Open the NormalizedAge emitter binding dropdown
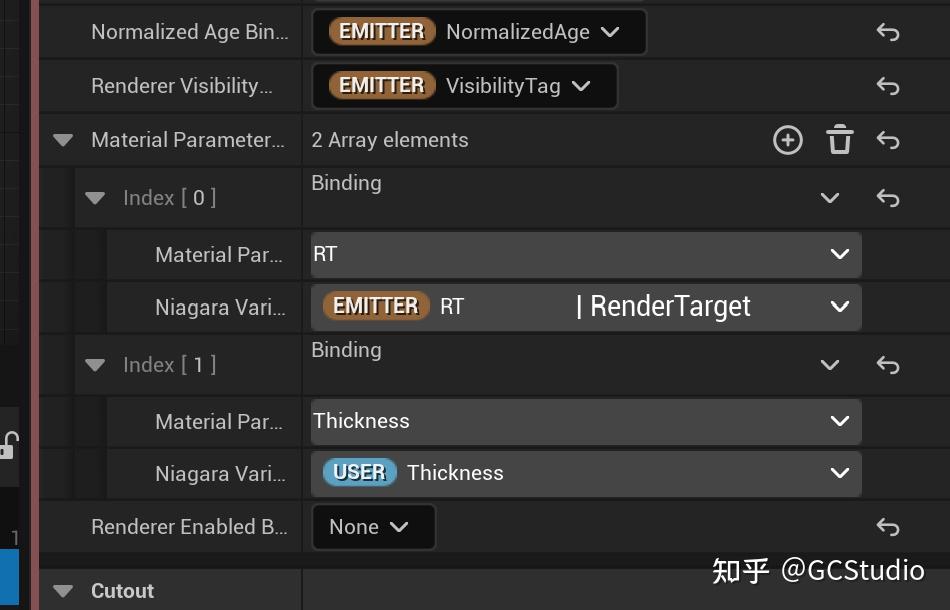Screen dimensions: 950x610 pos(610,31)
